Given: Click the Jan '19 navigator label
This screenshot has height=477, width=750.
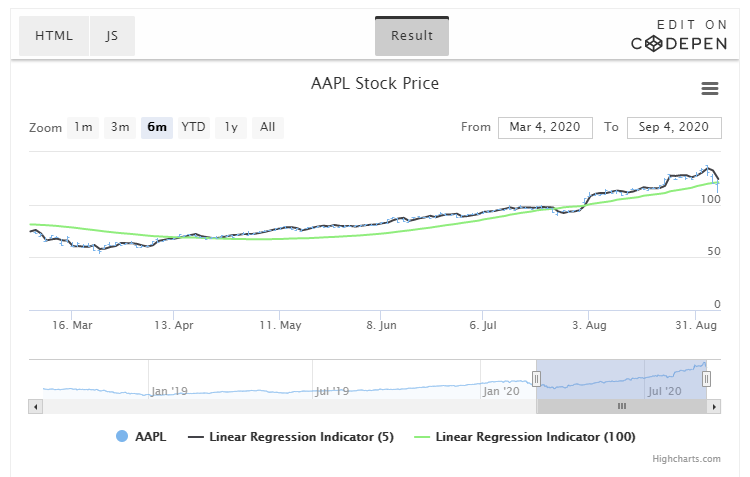Looking at the screenshot, I should click(169, 391).
